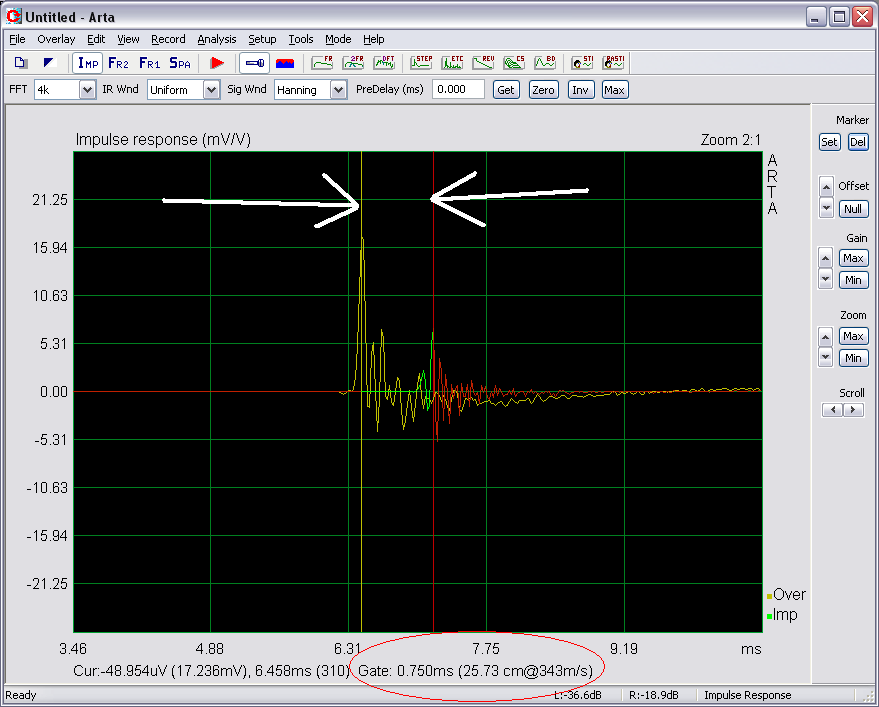The width and height of the screenshot is (879, 707).
Task: Open the Spa spectrum analyzer mode
Action: (x=180, y=63)
